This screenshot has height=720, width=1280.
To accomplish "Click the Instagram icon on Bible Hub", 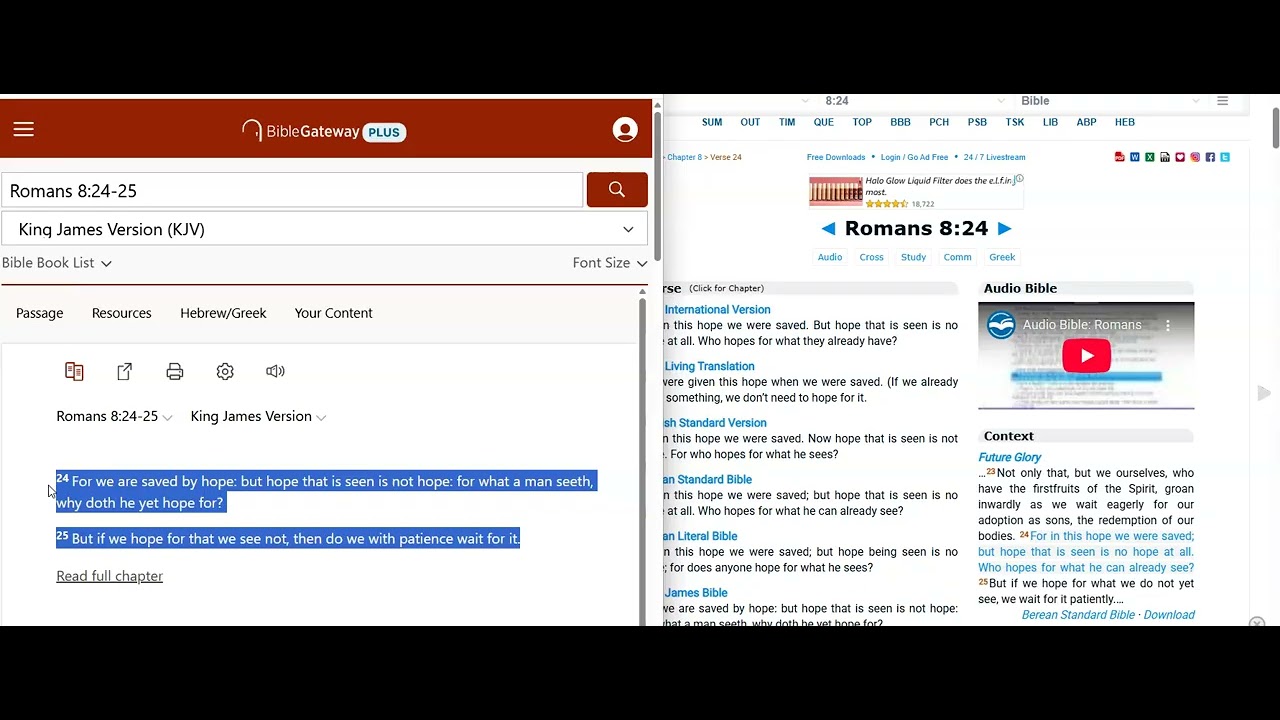I will [x=1195, y=157].
